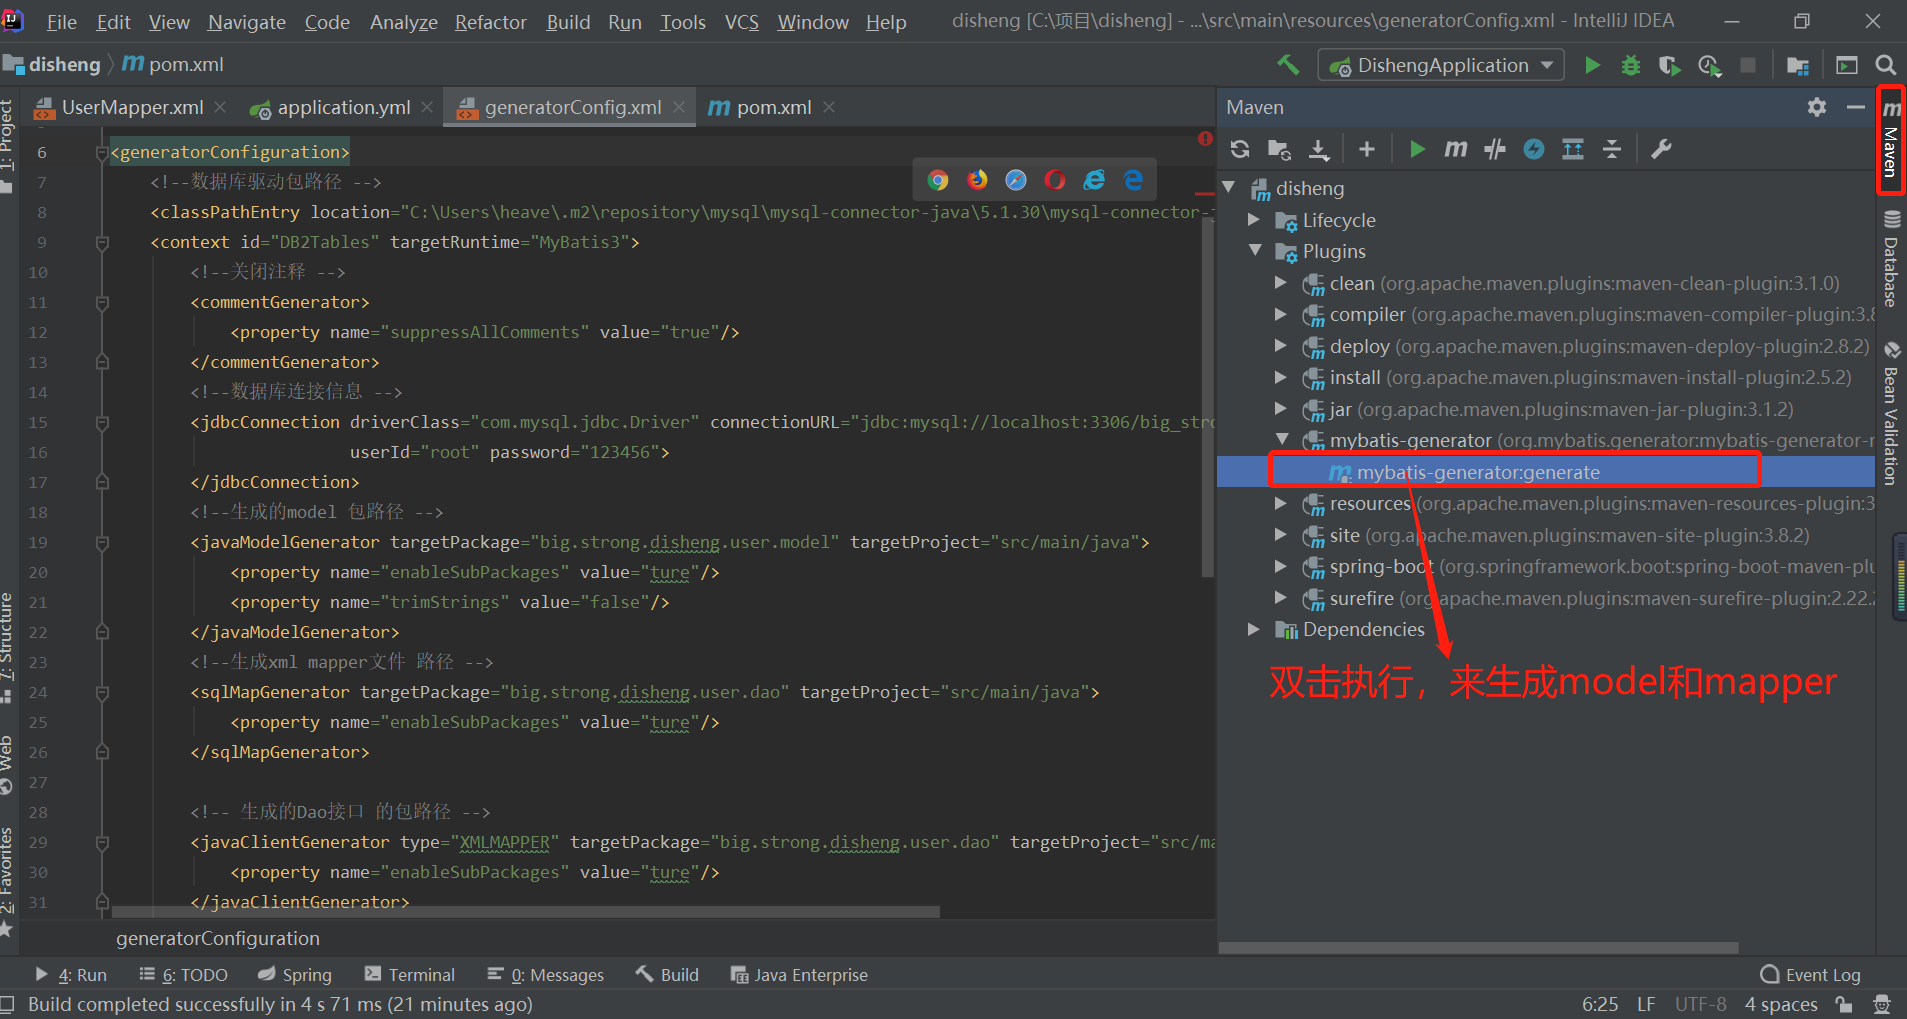
Task: Expand the deploy plugin node
Action: [x=1280, y=346]
